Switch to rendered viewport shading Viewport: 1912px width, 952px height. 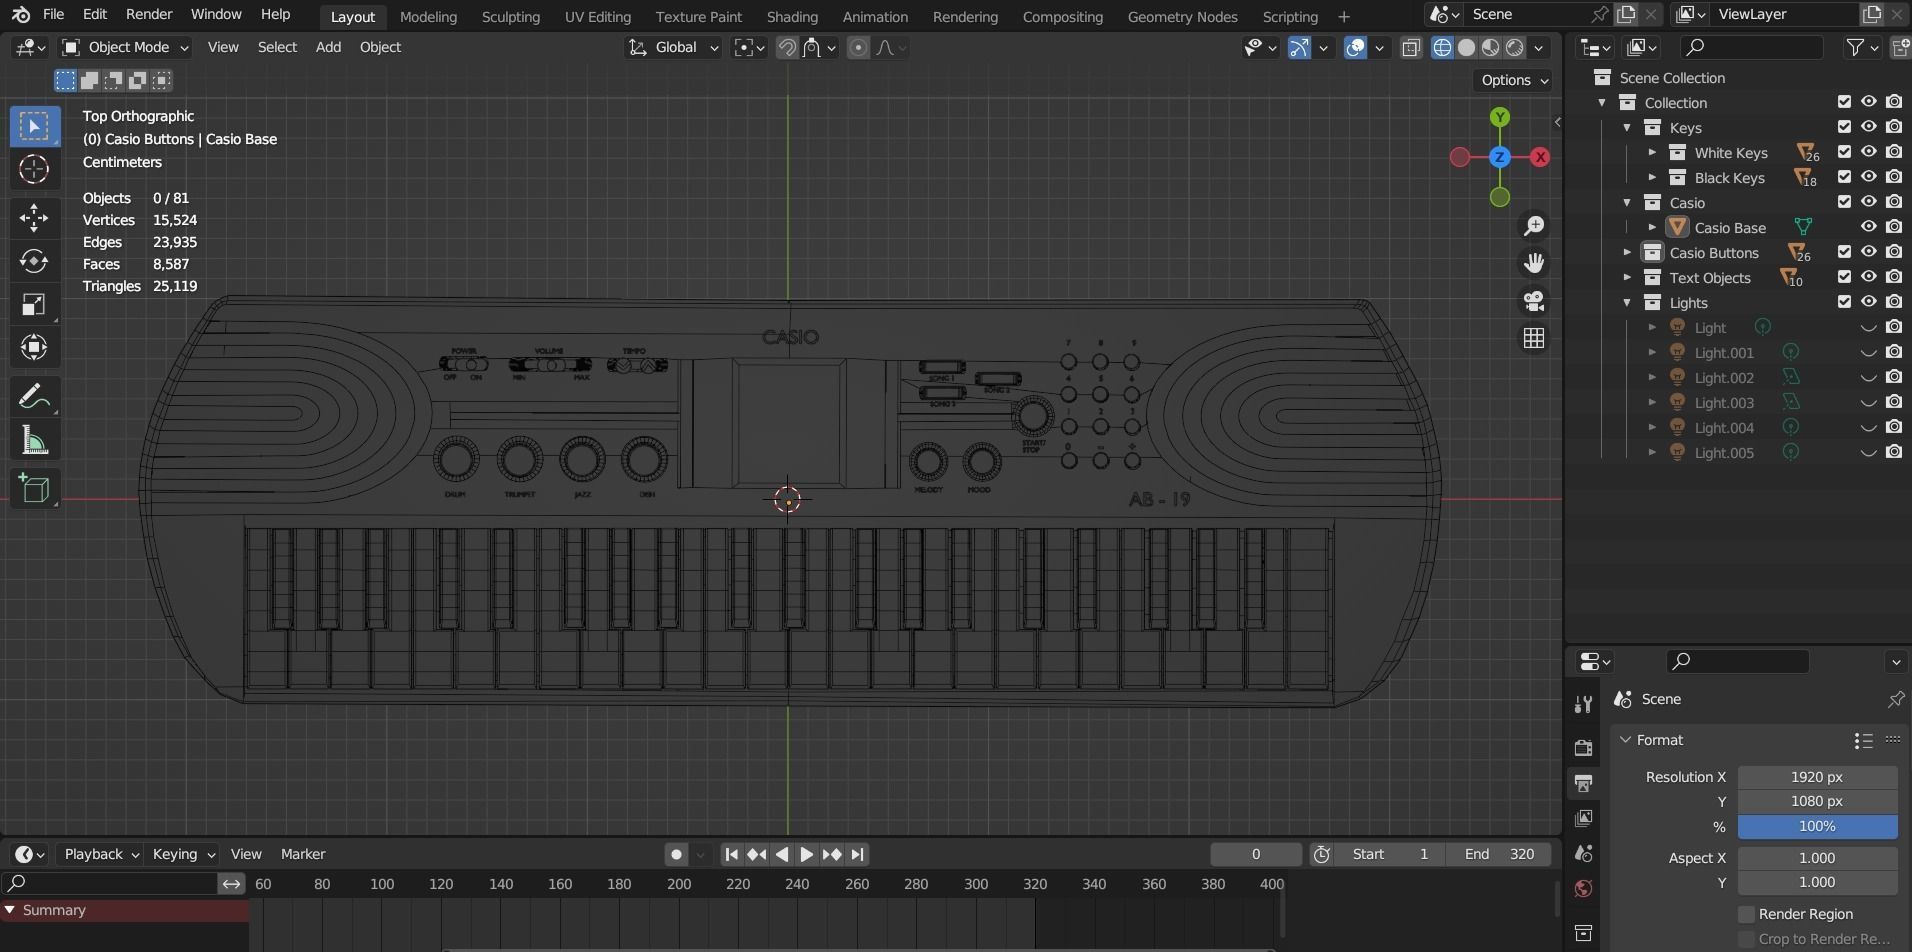pos(1514,47)
